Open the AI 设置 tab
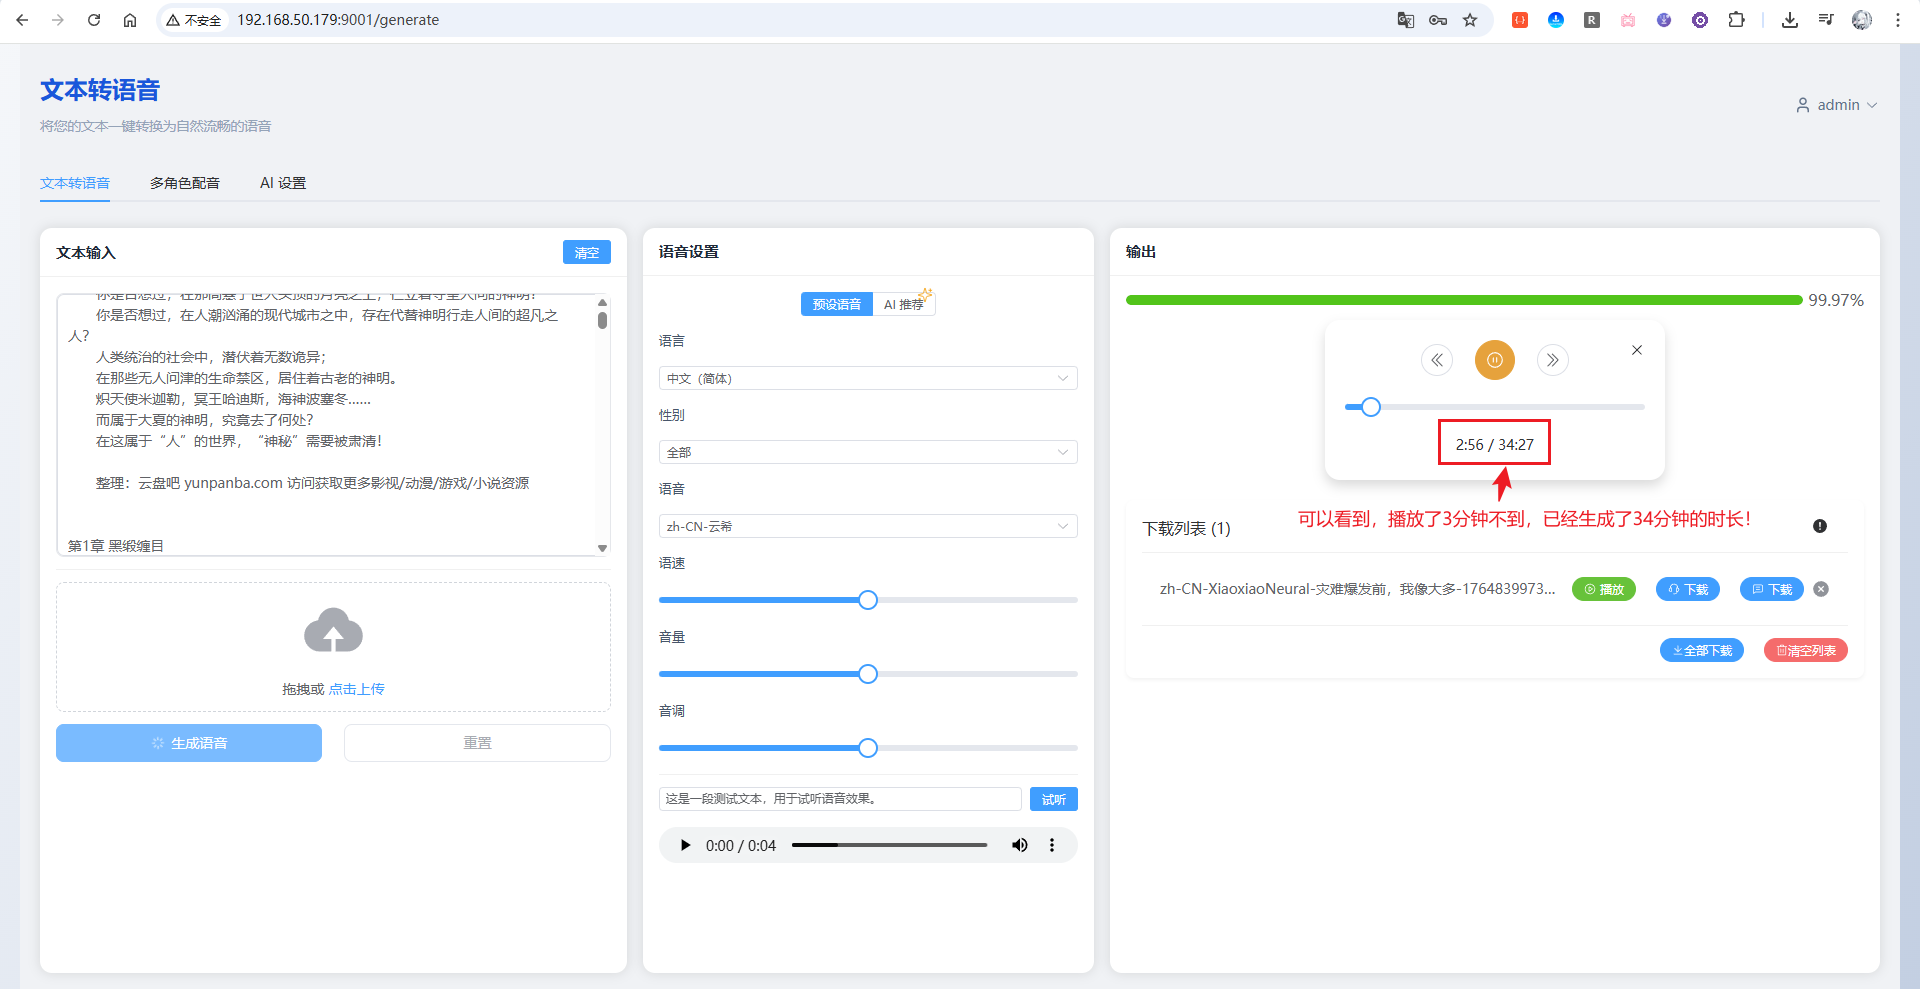The image size is (1920, 989). coord(283,183)
